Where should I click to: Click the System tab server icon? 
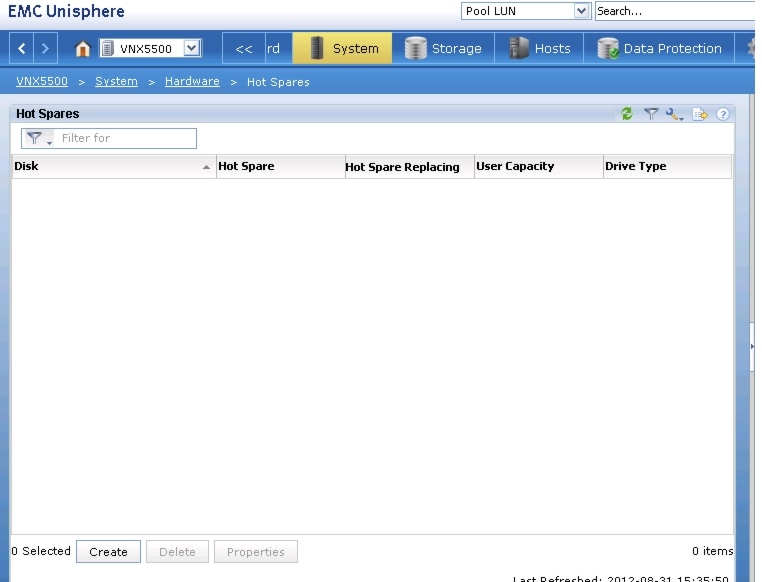(x=316, y=48)
